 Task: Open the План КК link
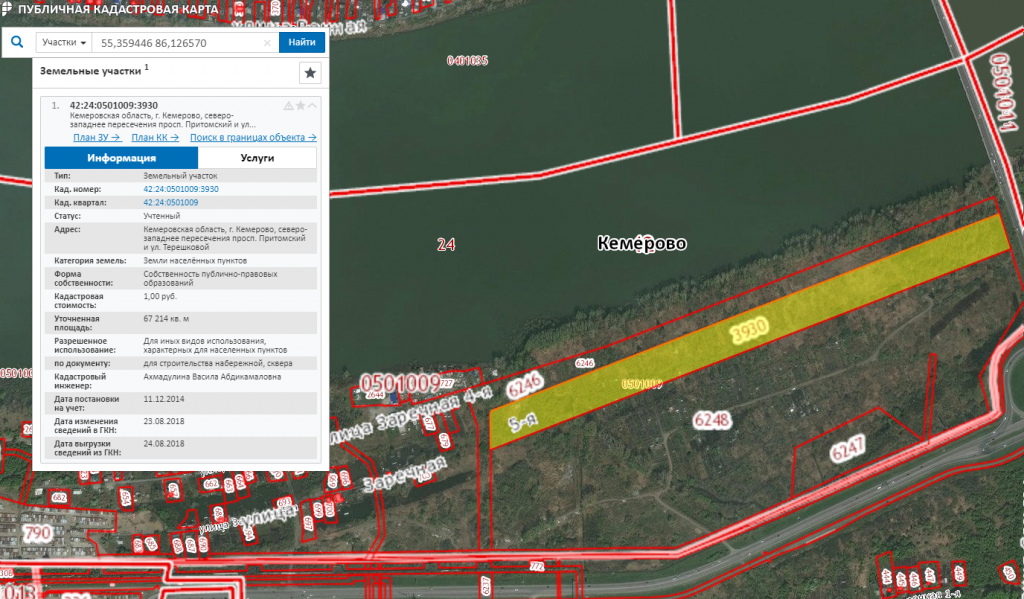(x=155, y=137)
